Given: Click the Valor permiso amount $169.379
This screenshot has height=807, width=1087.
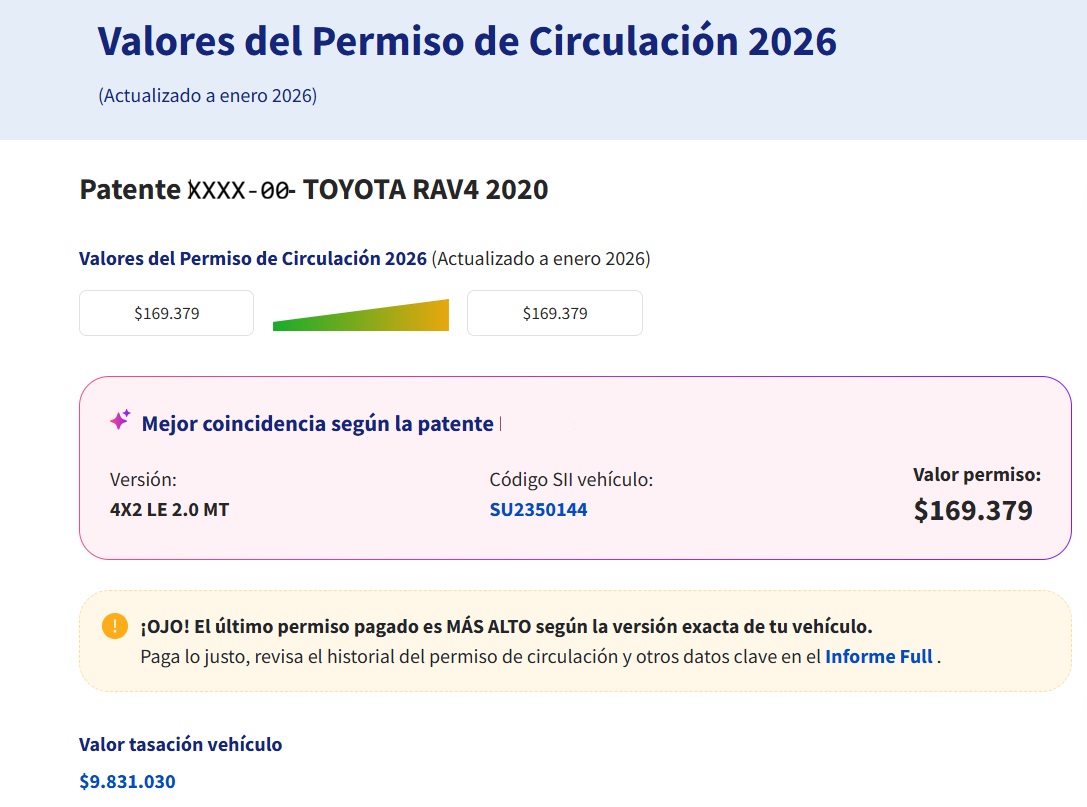Looking at the screenshot, I should click(x=972, y=510).
